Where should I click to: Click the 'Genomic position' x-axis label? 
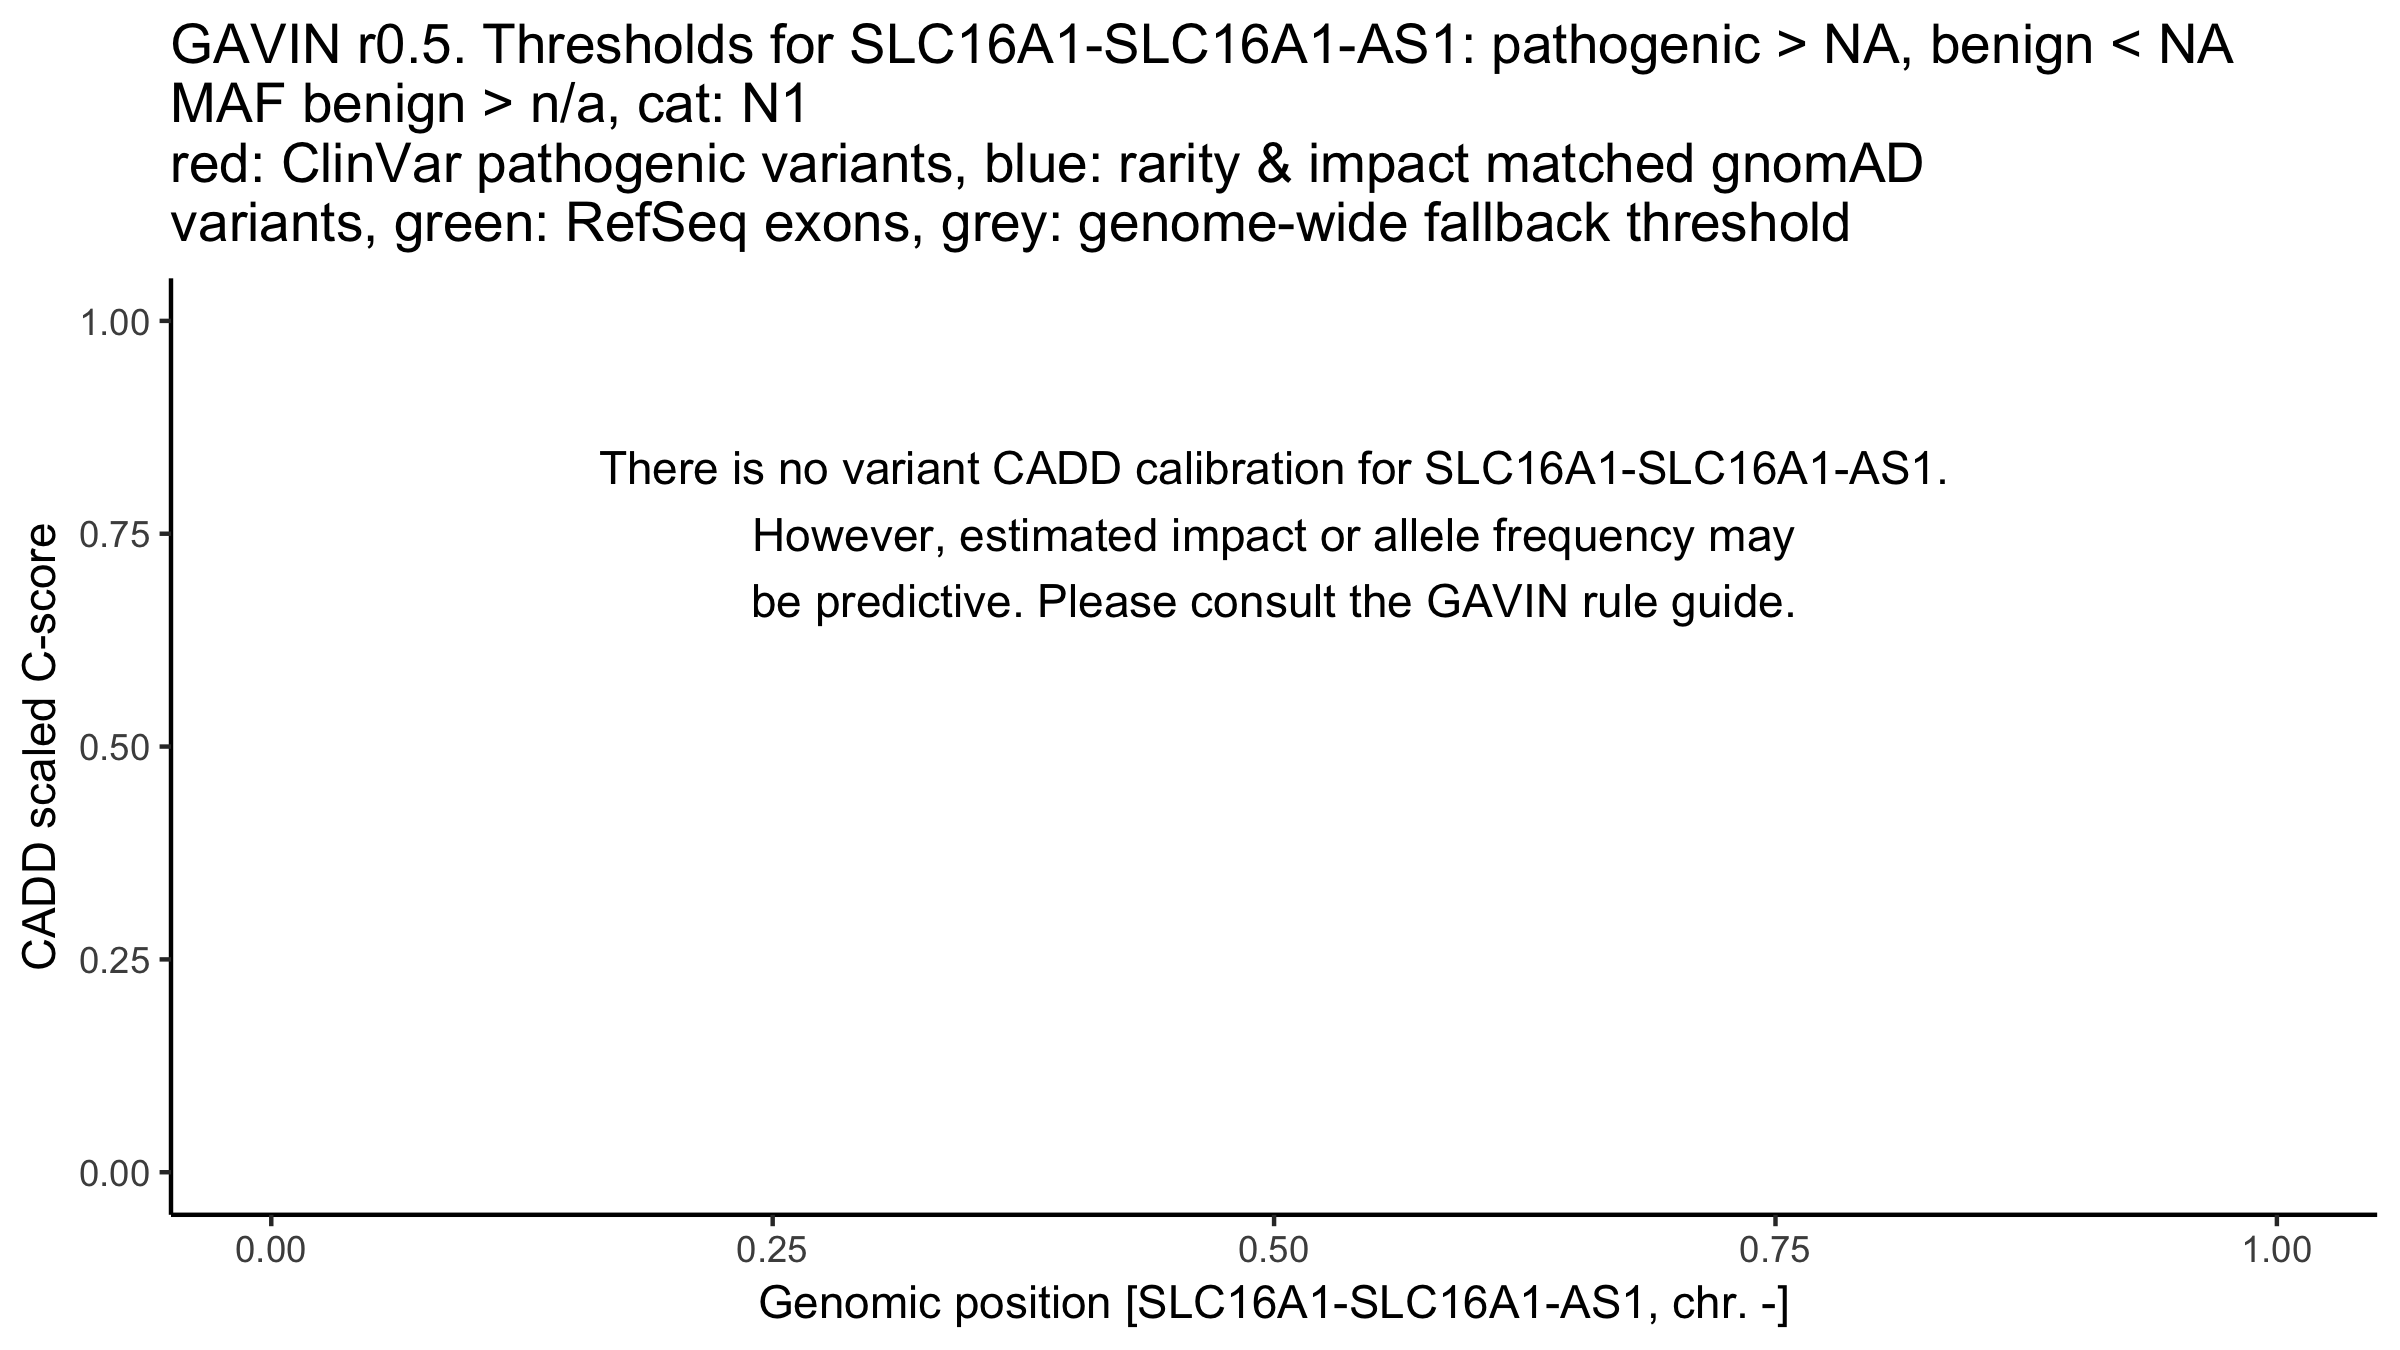coord(1273,1304)
